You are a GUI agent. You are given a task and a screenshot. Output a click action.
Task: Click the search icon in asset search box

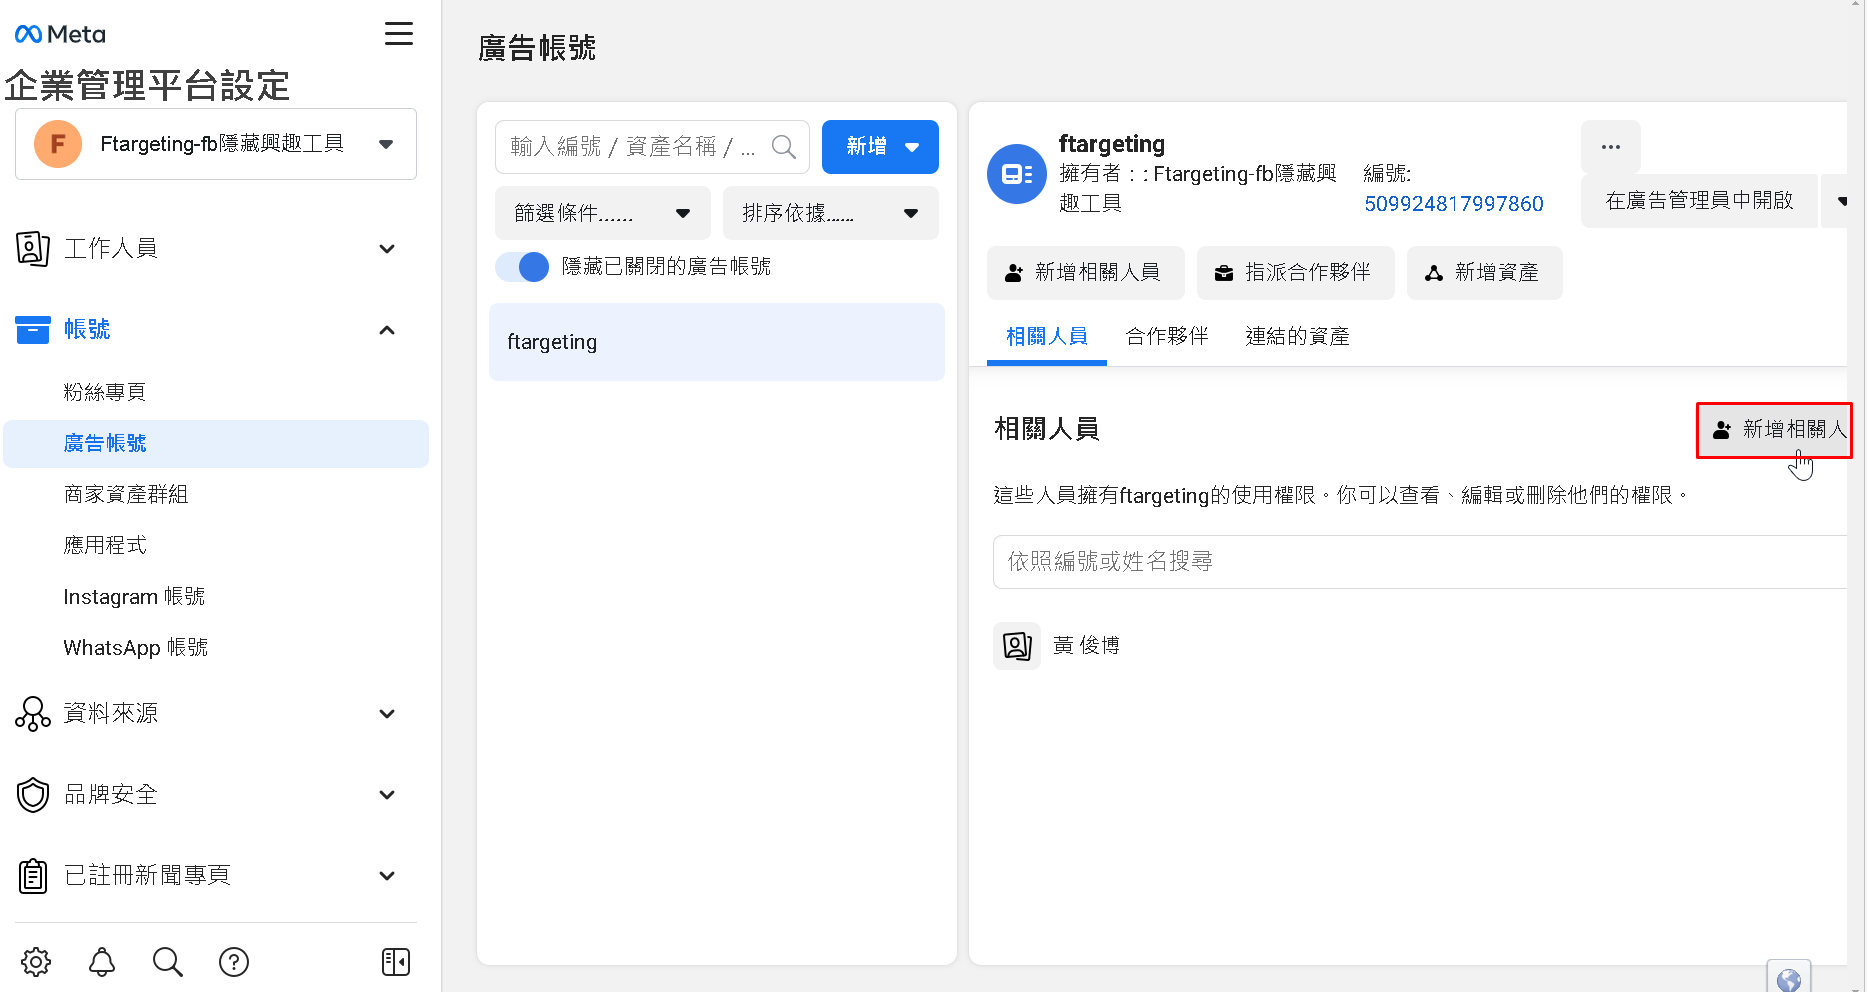784,147
